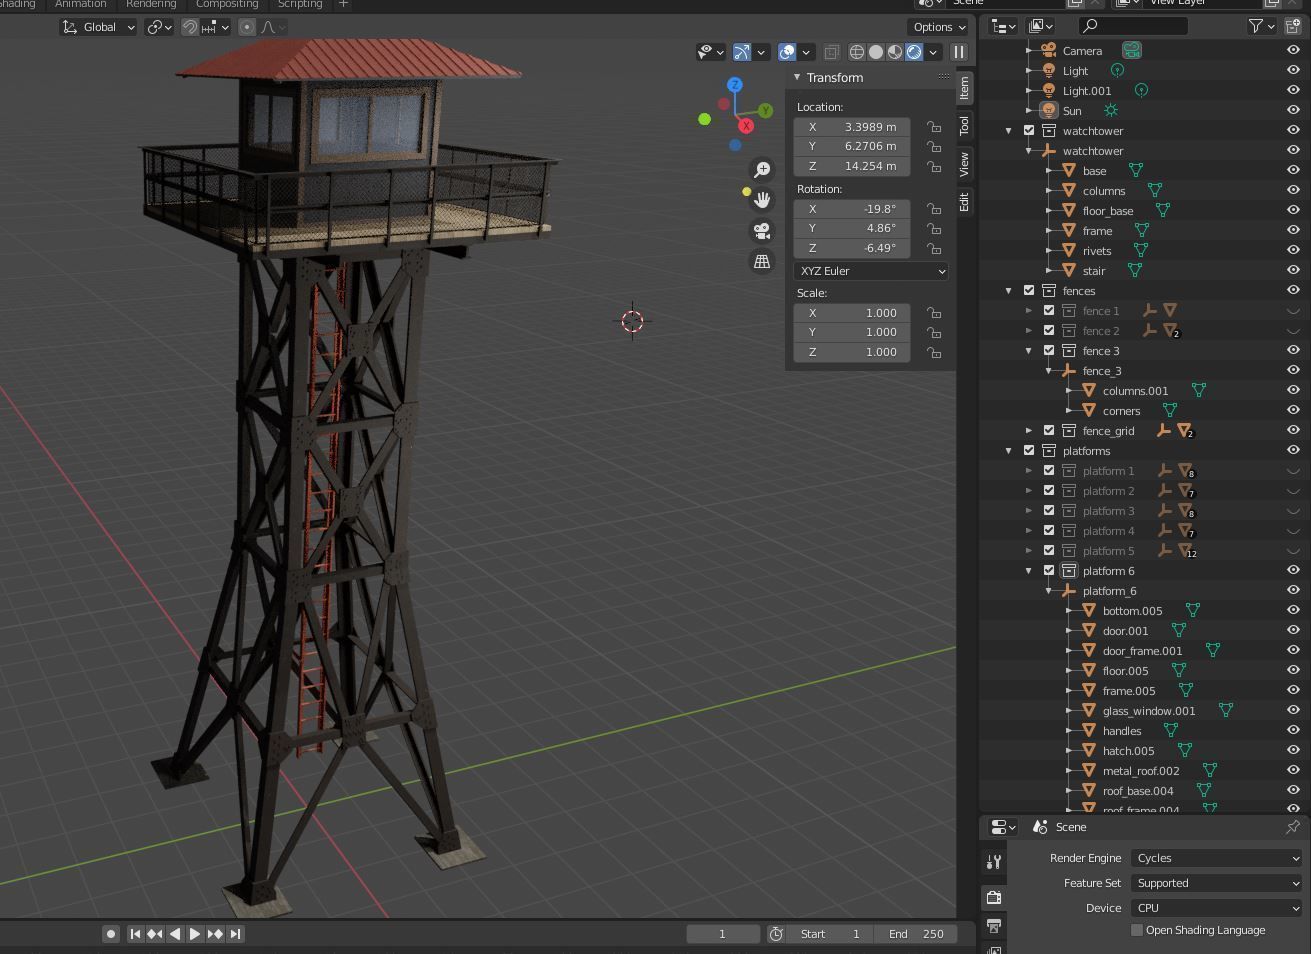The height and width of the screenshot is (954, 1311).
Task: Hide door.001 via eye icon
Action: point(1293,630)
